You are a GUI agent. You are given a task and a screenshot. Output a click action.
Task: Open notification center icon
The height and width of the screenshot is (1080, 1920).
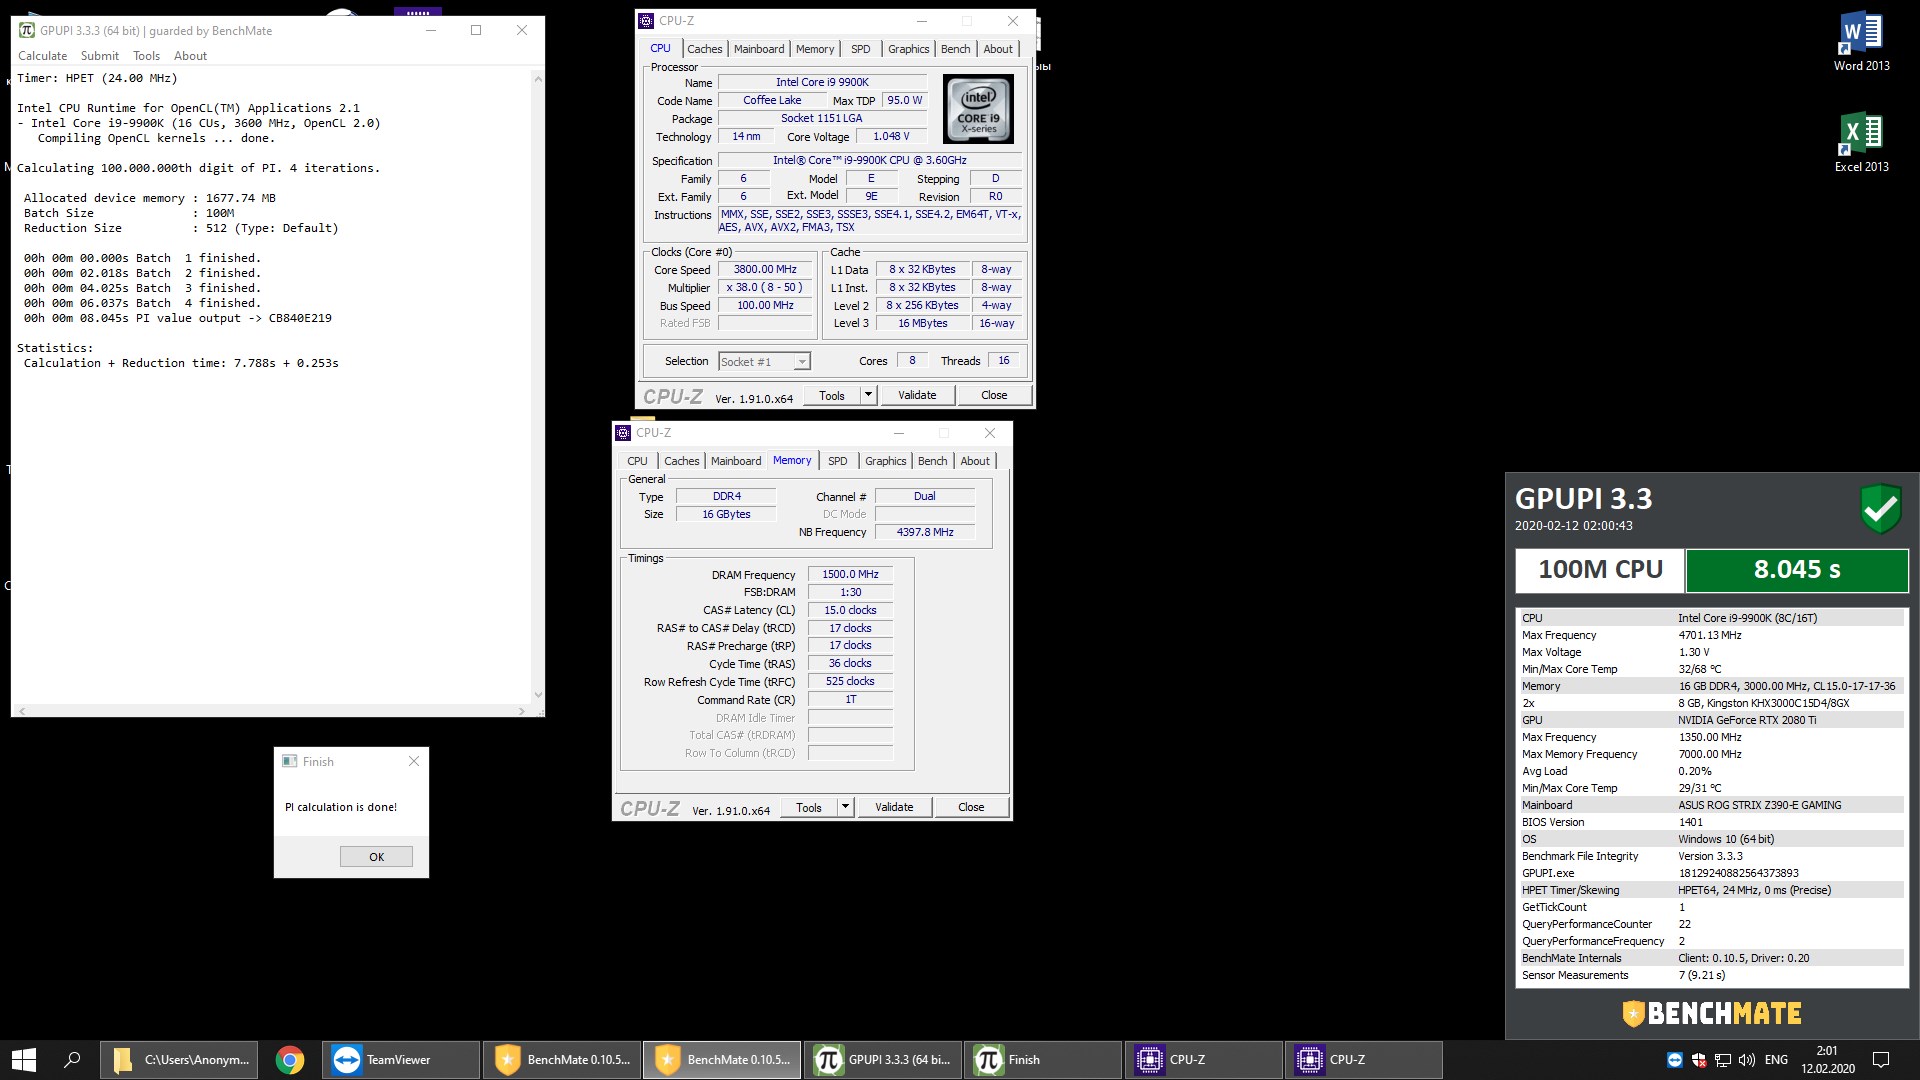coord(1880,1060)
